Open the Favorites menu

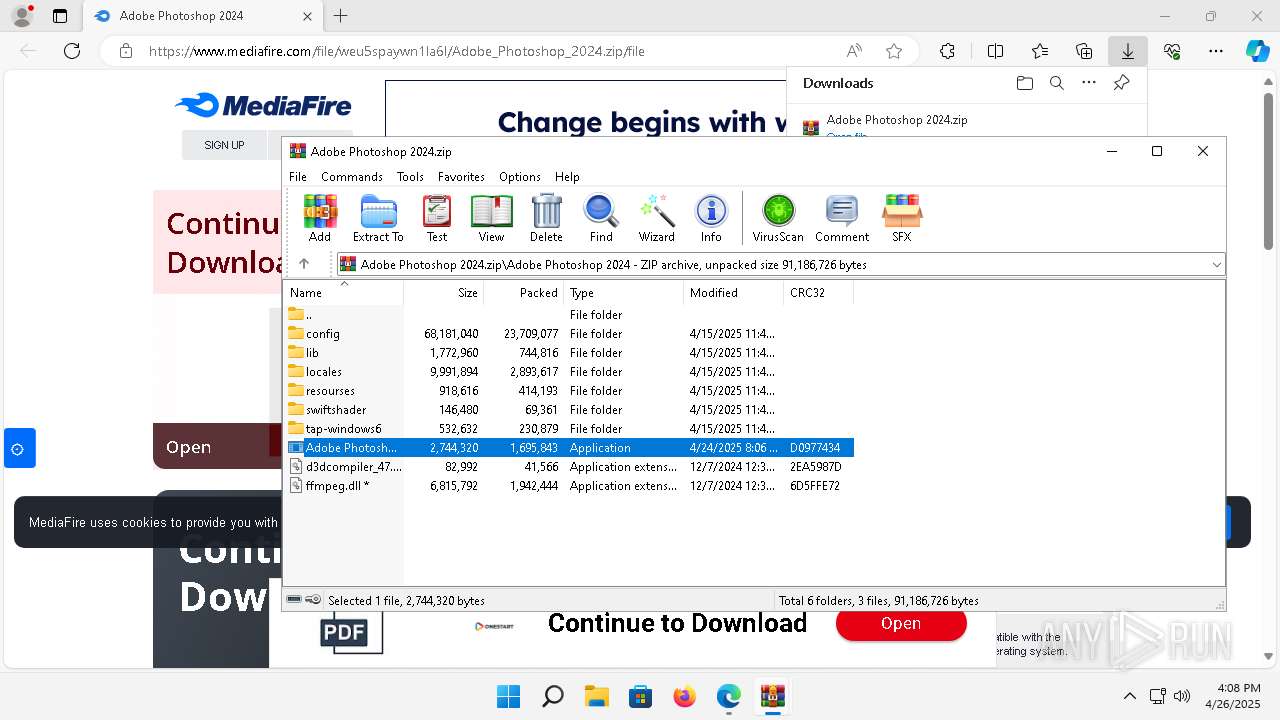coord(461,176)
